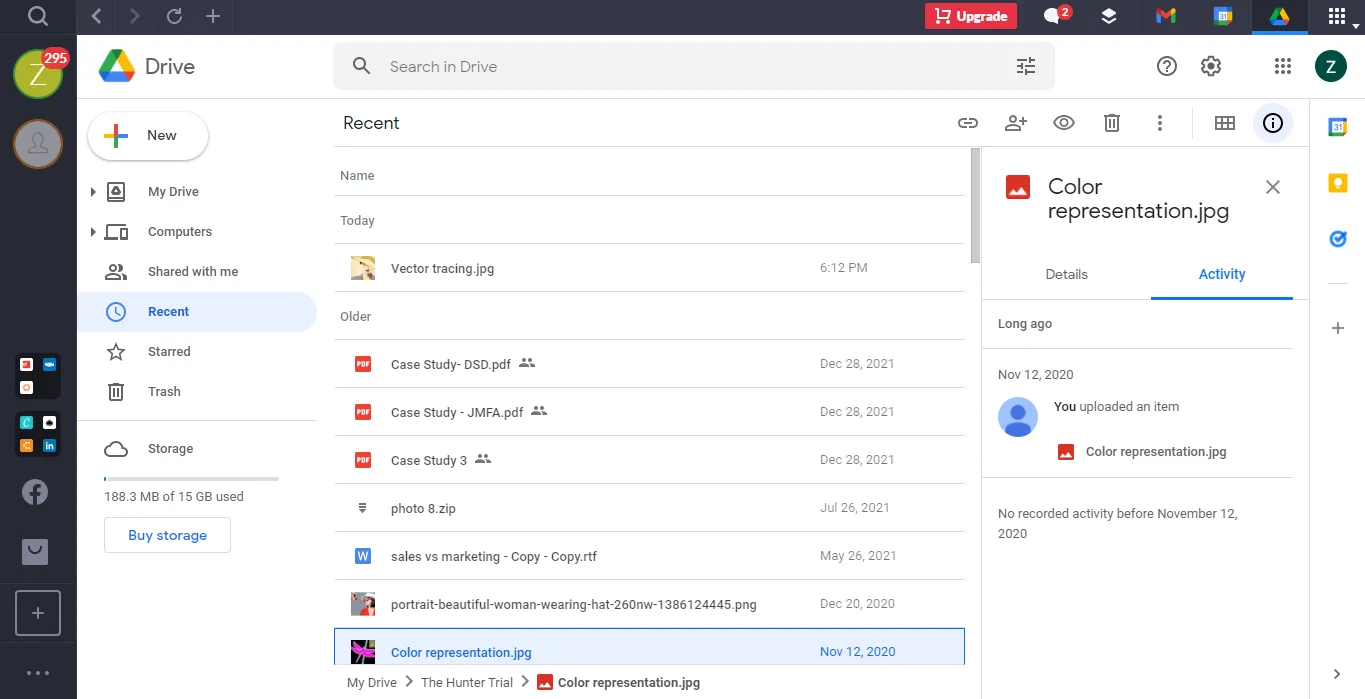Expand Computers tree arrow
Screen dimensions: 1365x699
(x=93, y=232)
